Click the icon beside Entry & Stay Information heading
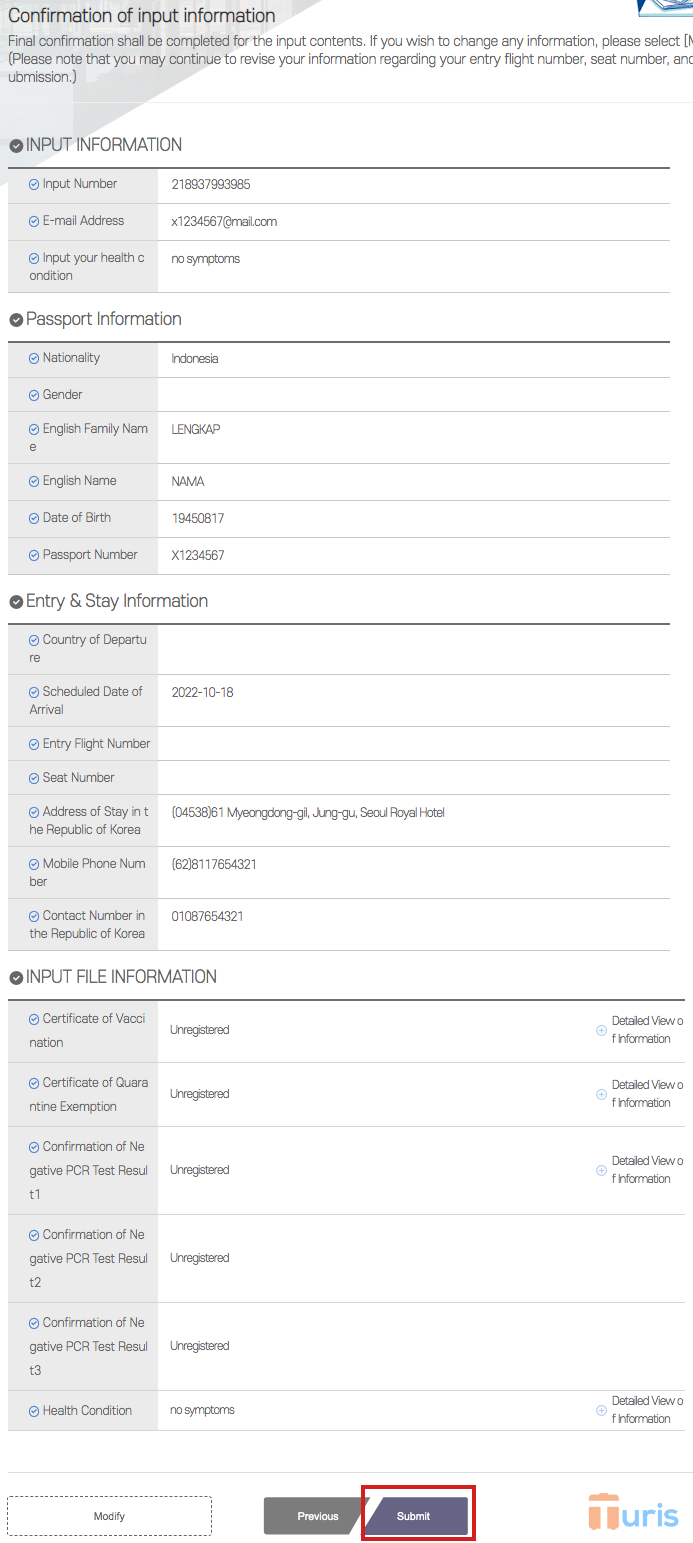The width and height of the screenshot is (693, 1543). (x=15, y=601)
